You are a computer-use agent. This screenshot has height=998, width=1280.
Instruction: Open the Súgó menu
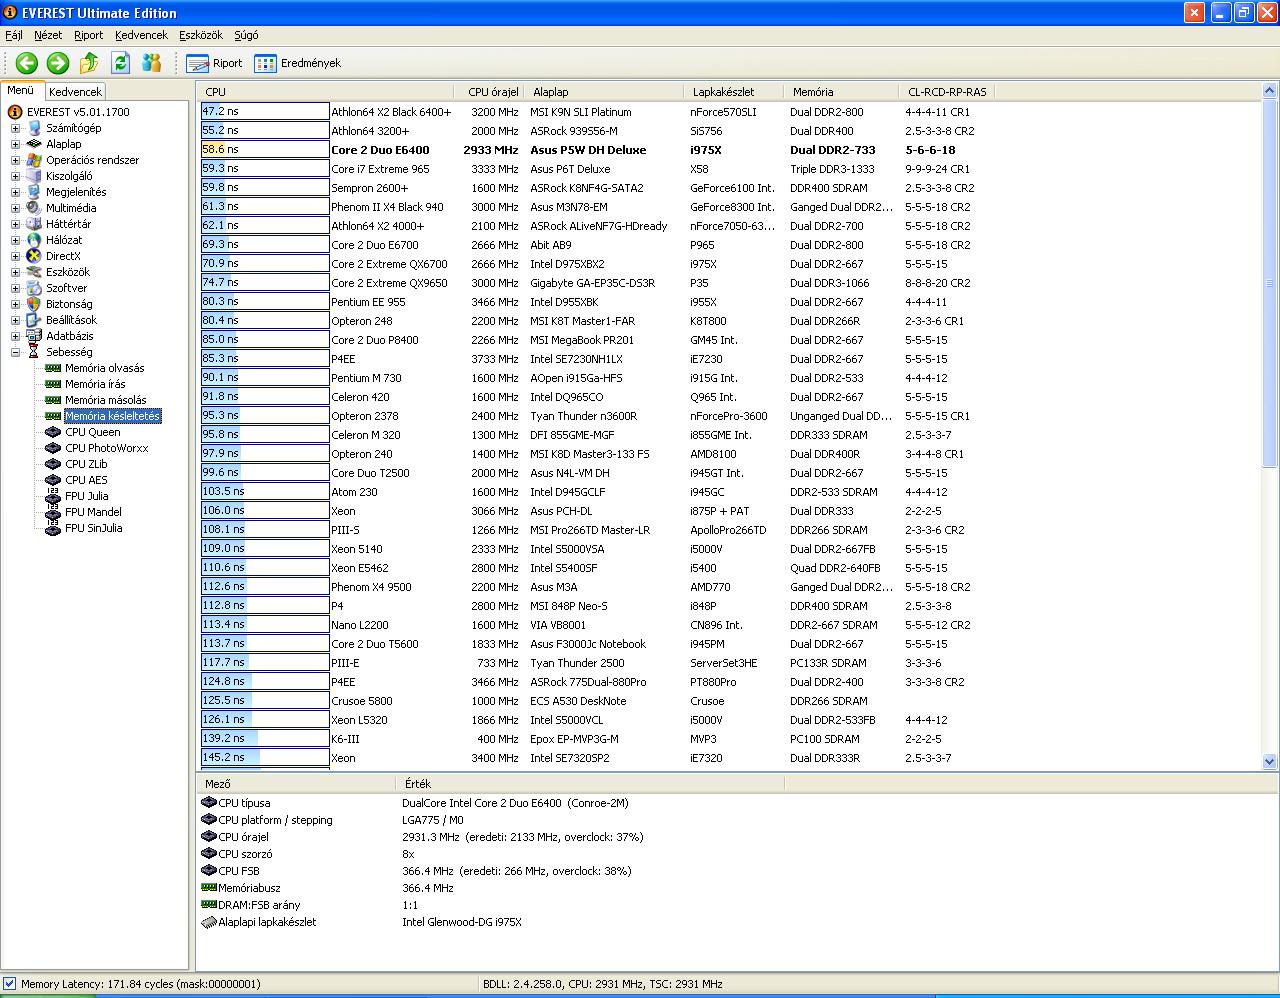pos(246,35)
